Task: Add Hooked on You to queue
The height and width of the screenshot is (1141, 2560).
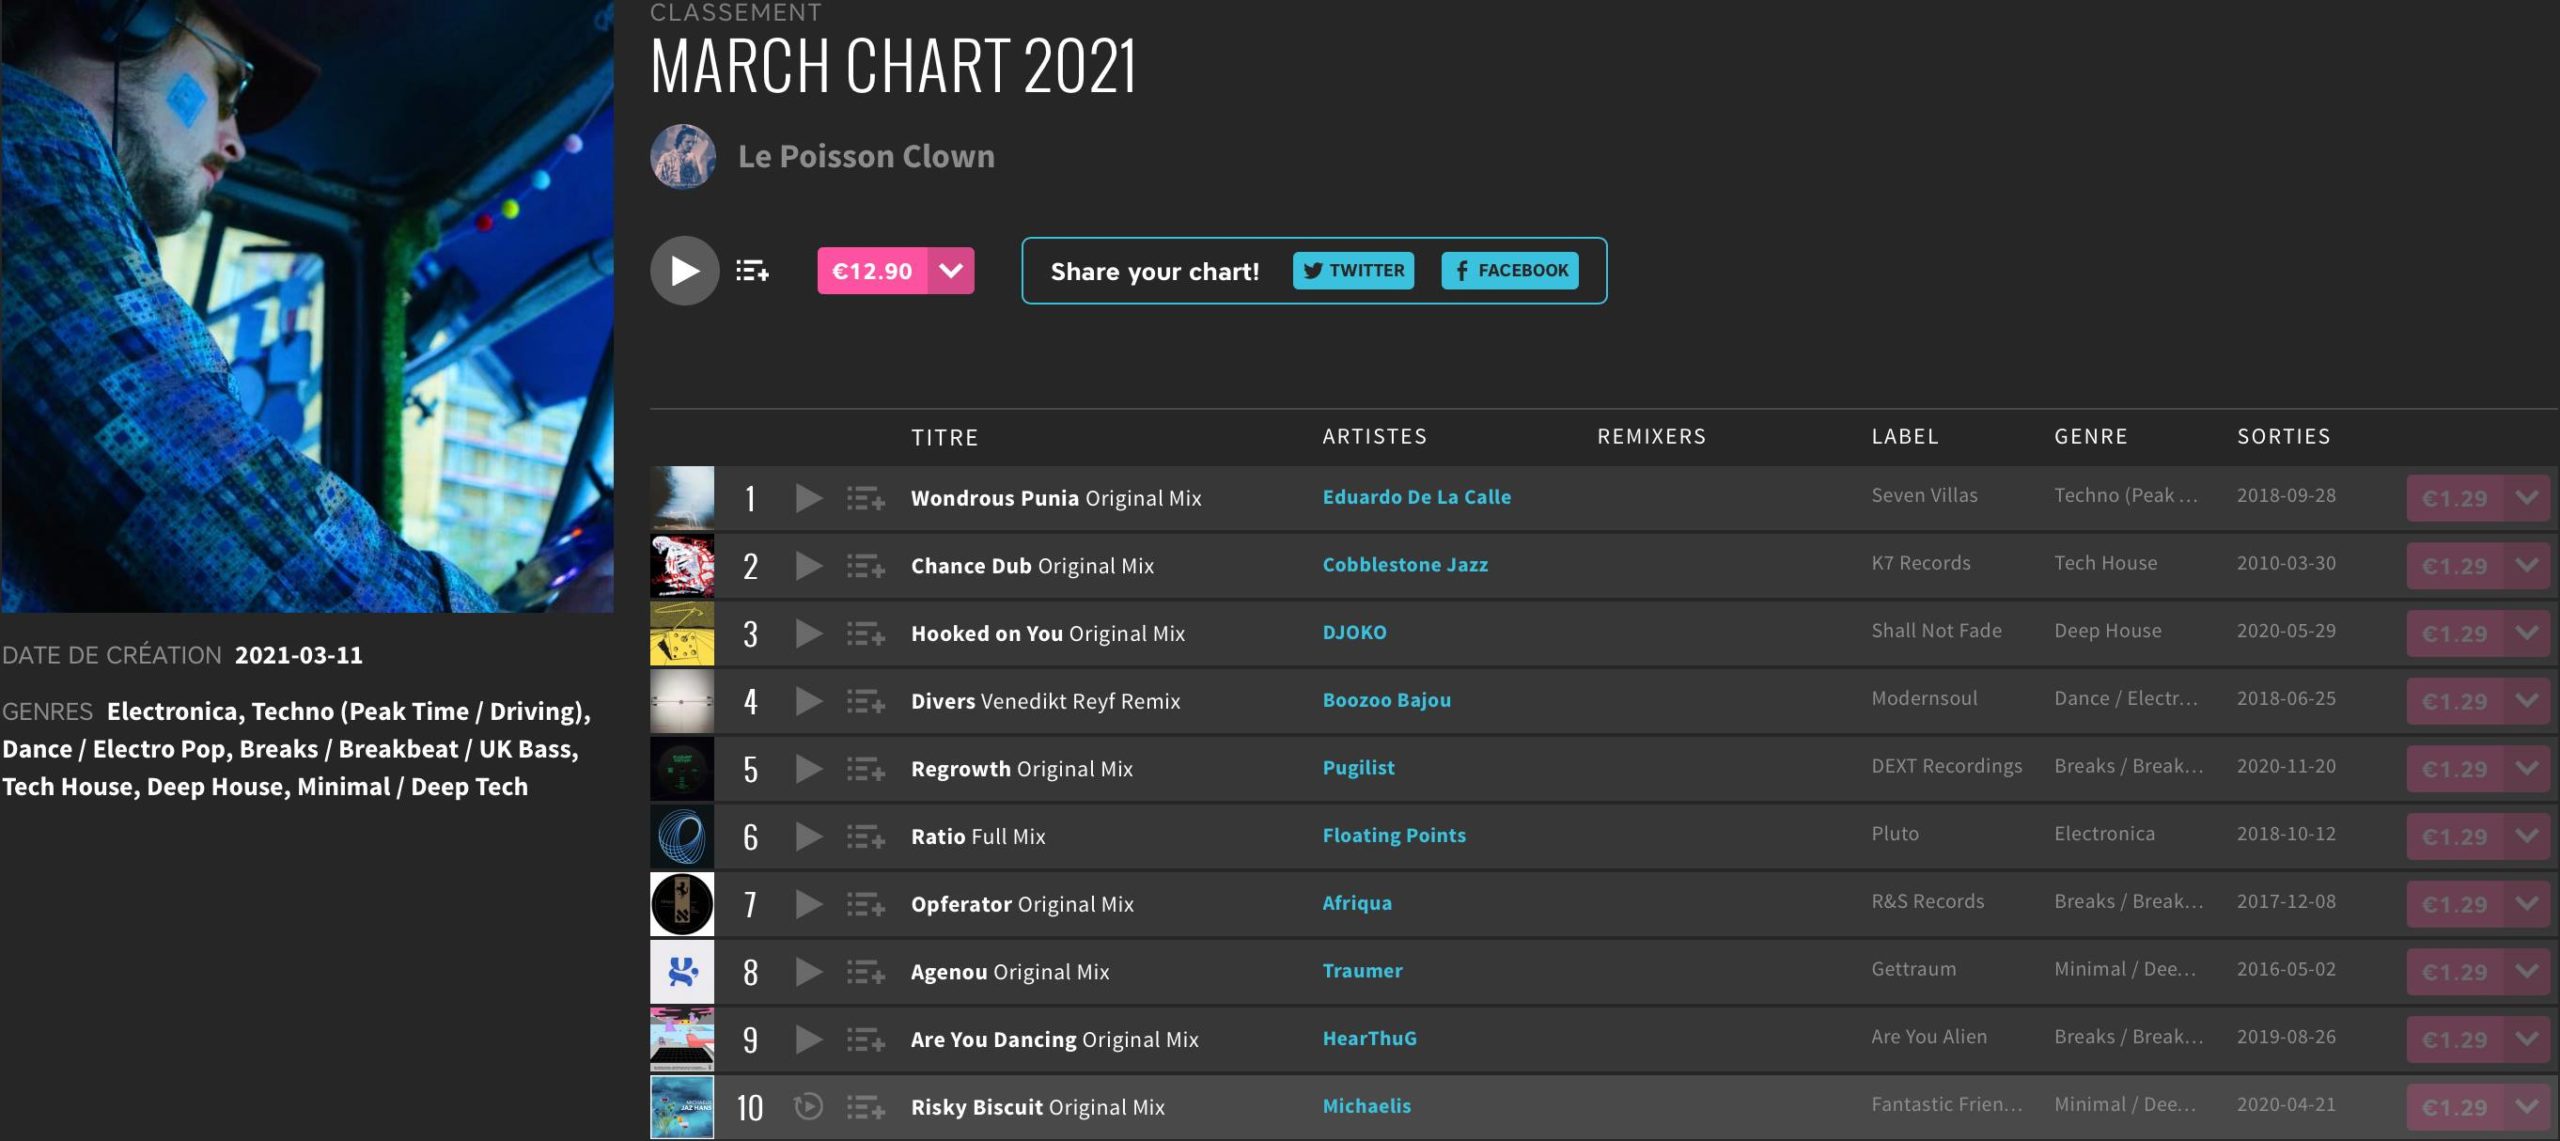Action: [x=866, y=633]
